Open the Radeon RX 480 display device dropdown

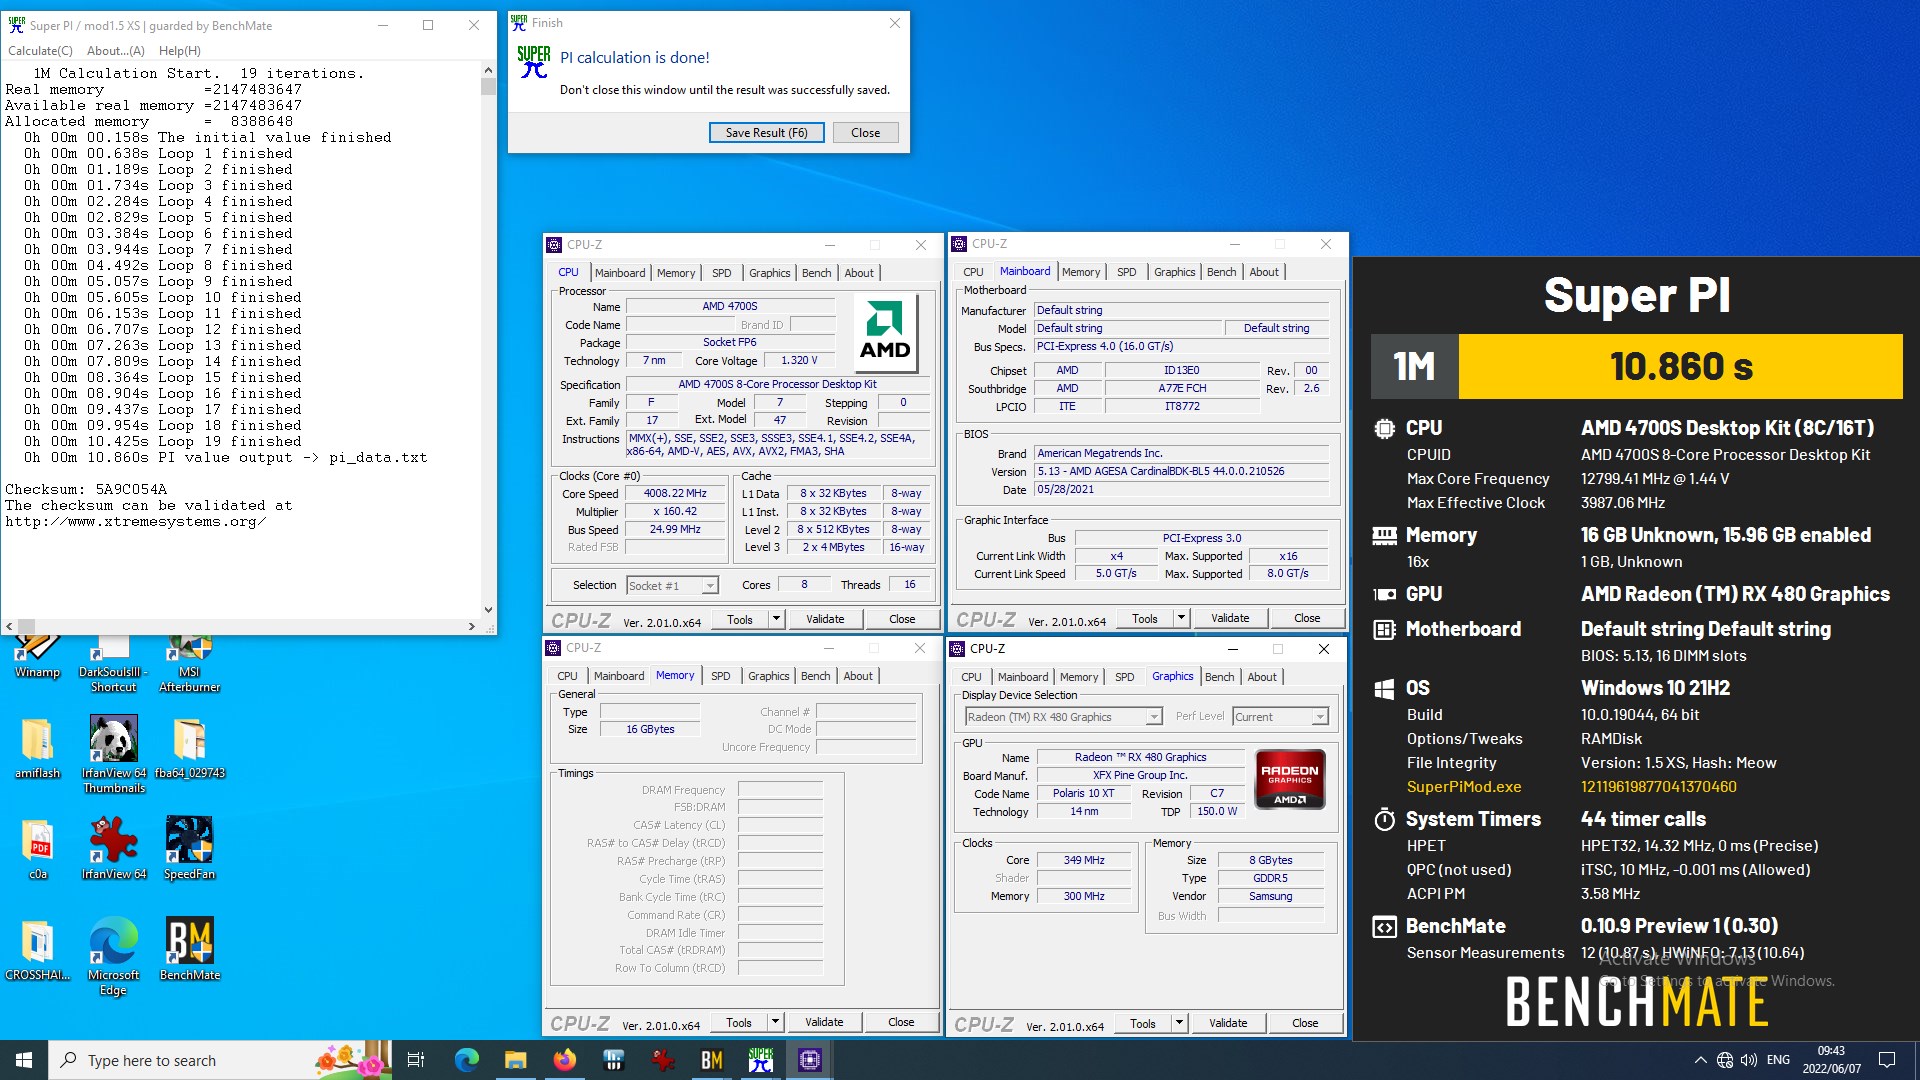point(1154,717)
